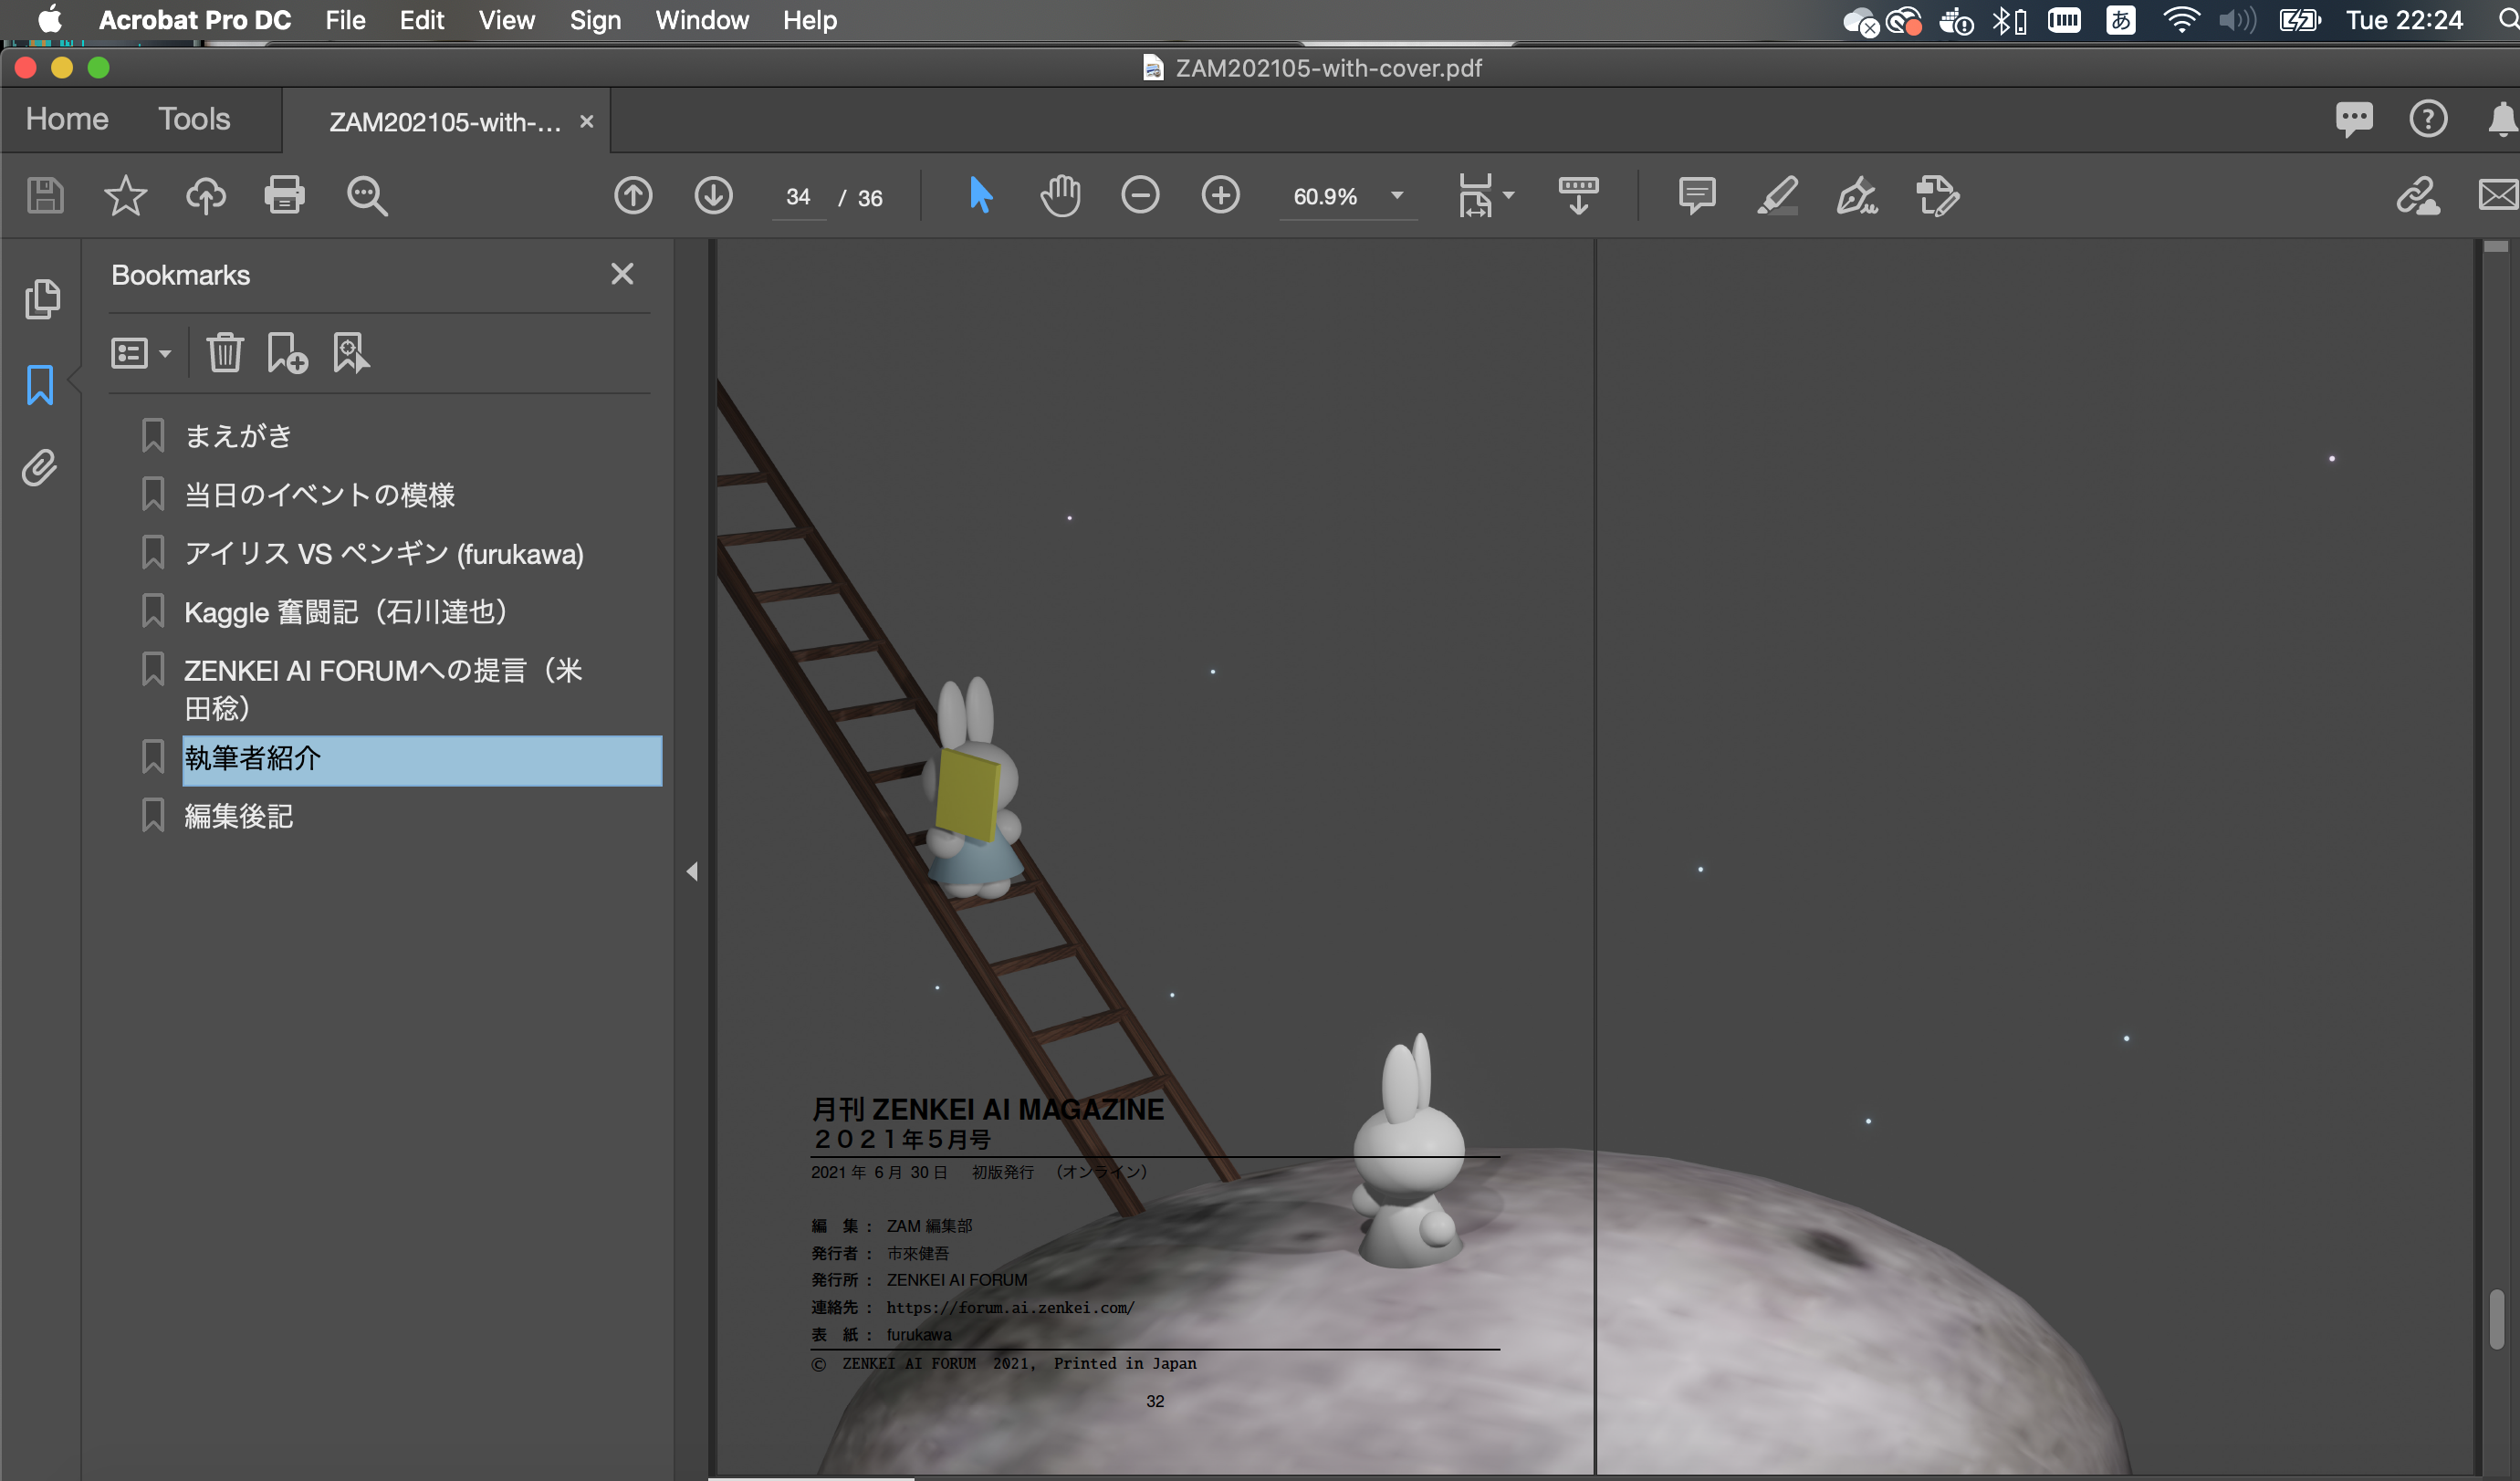
Task: Click the Save file icon
Action: [x=45, y=195]
